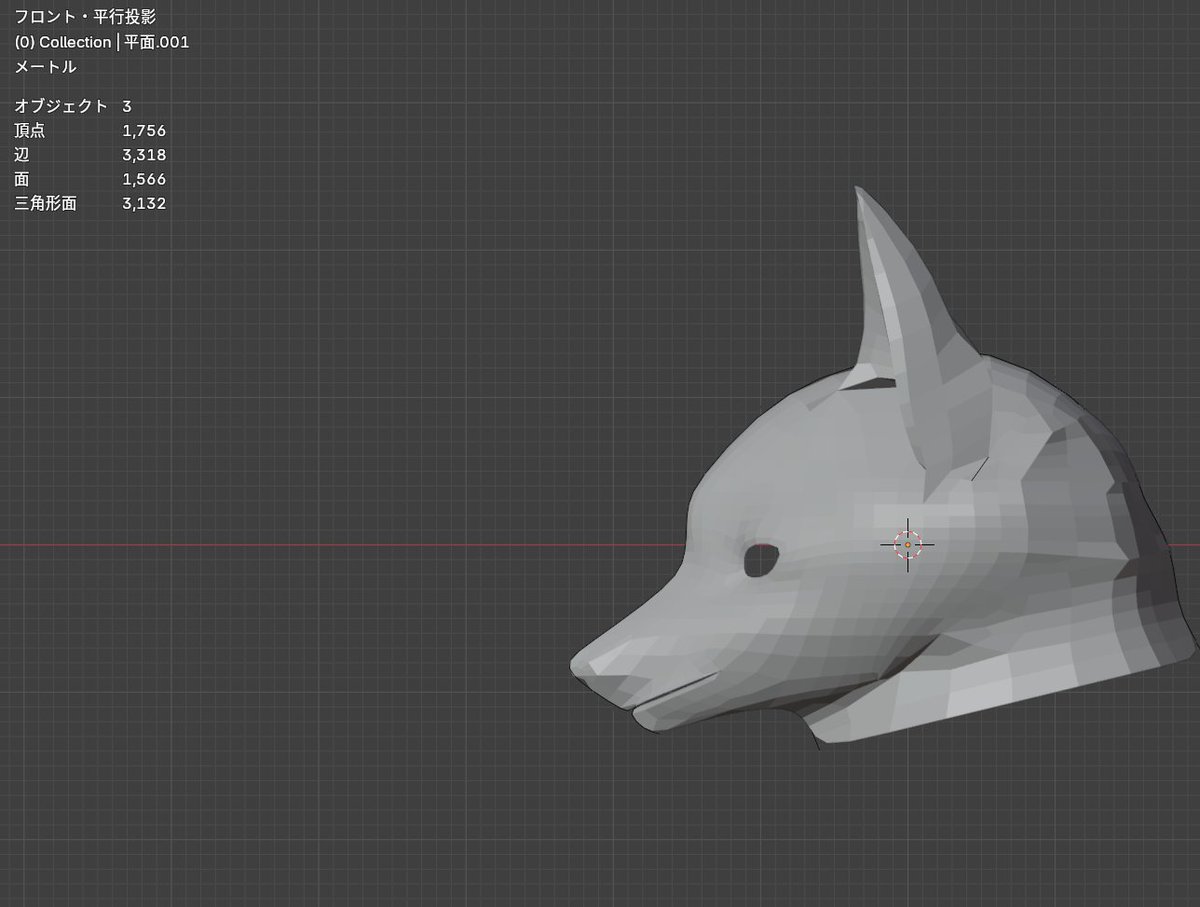This screenshot has width=1200, height=907.
Task: Click the '三角形面' statistics label
Action: (45, 204)
